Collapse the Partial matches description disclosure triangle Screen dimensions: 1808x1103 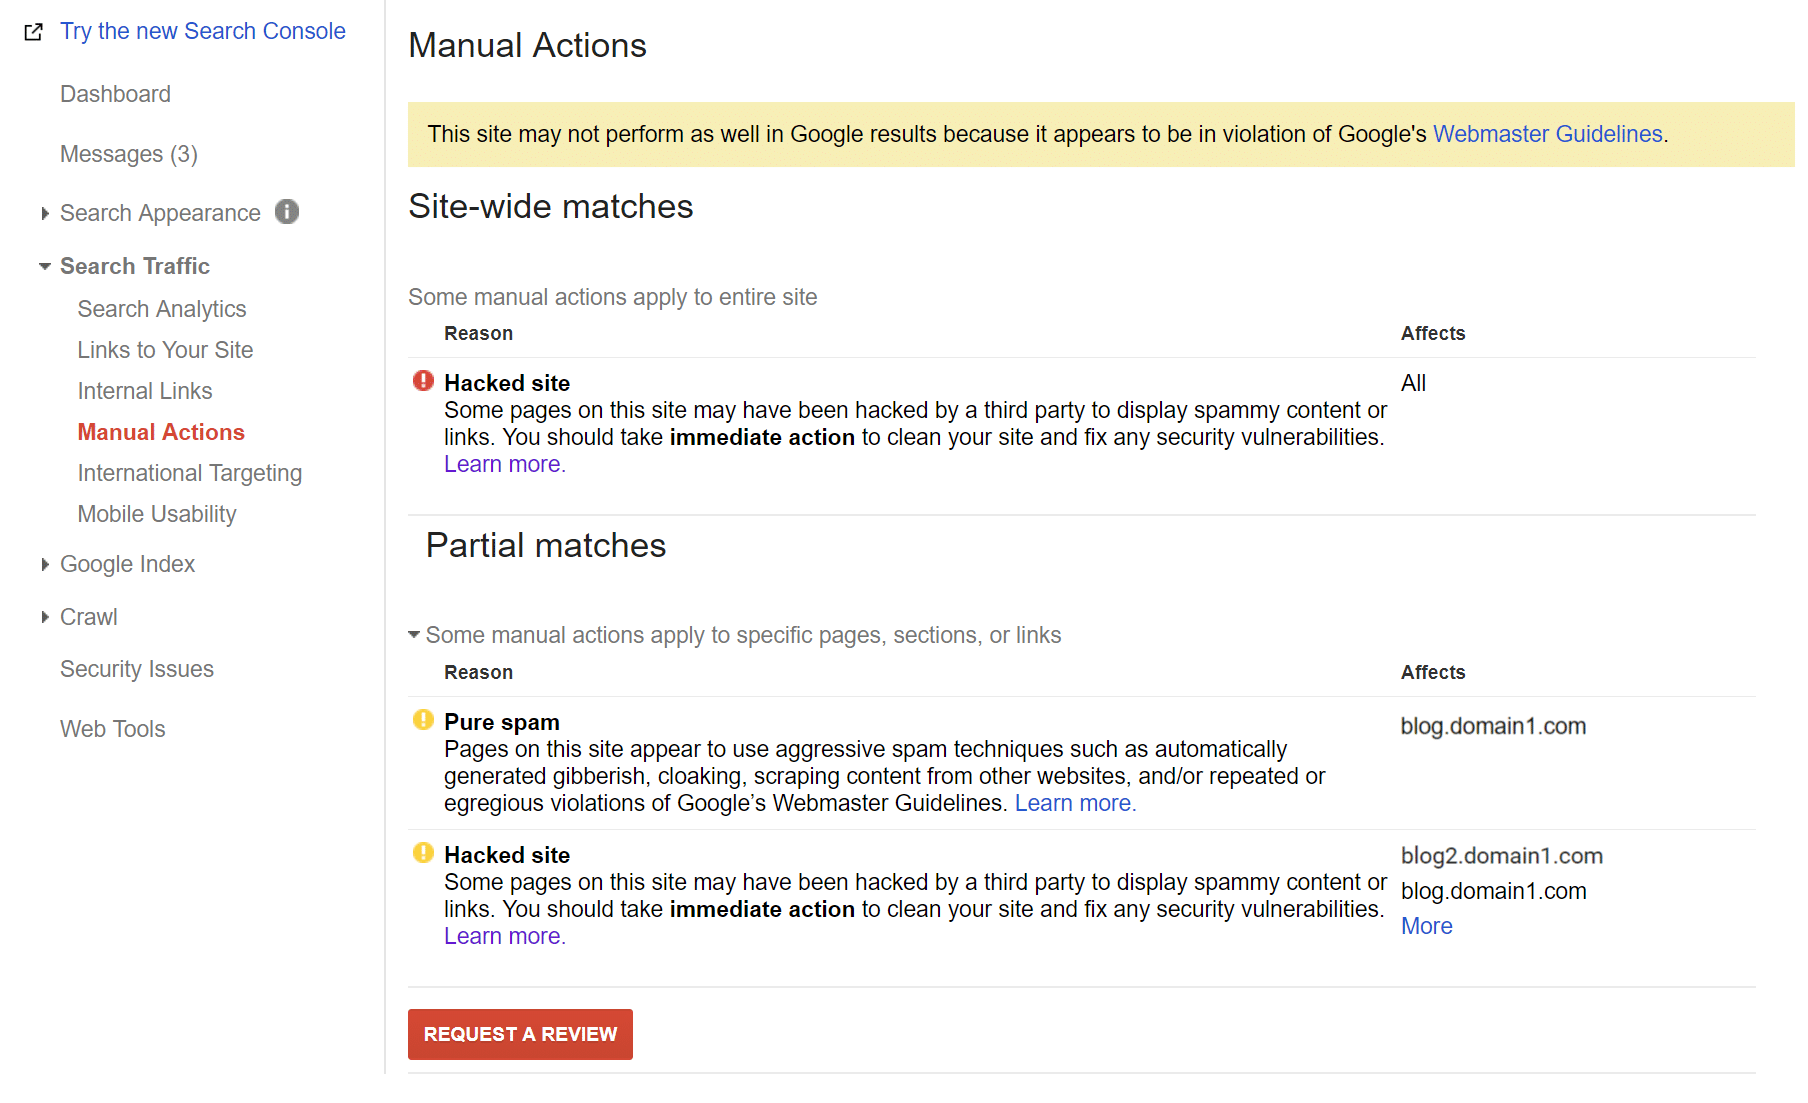click(x=413, y=634)
